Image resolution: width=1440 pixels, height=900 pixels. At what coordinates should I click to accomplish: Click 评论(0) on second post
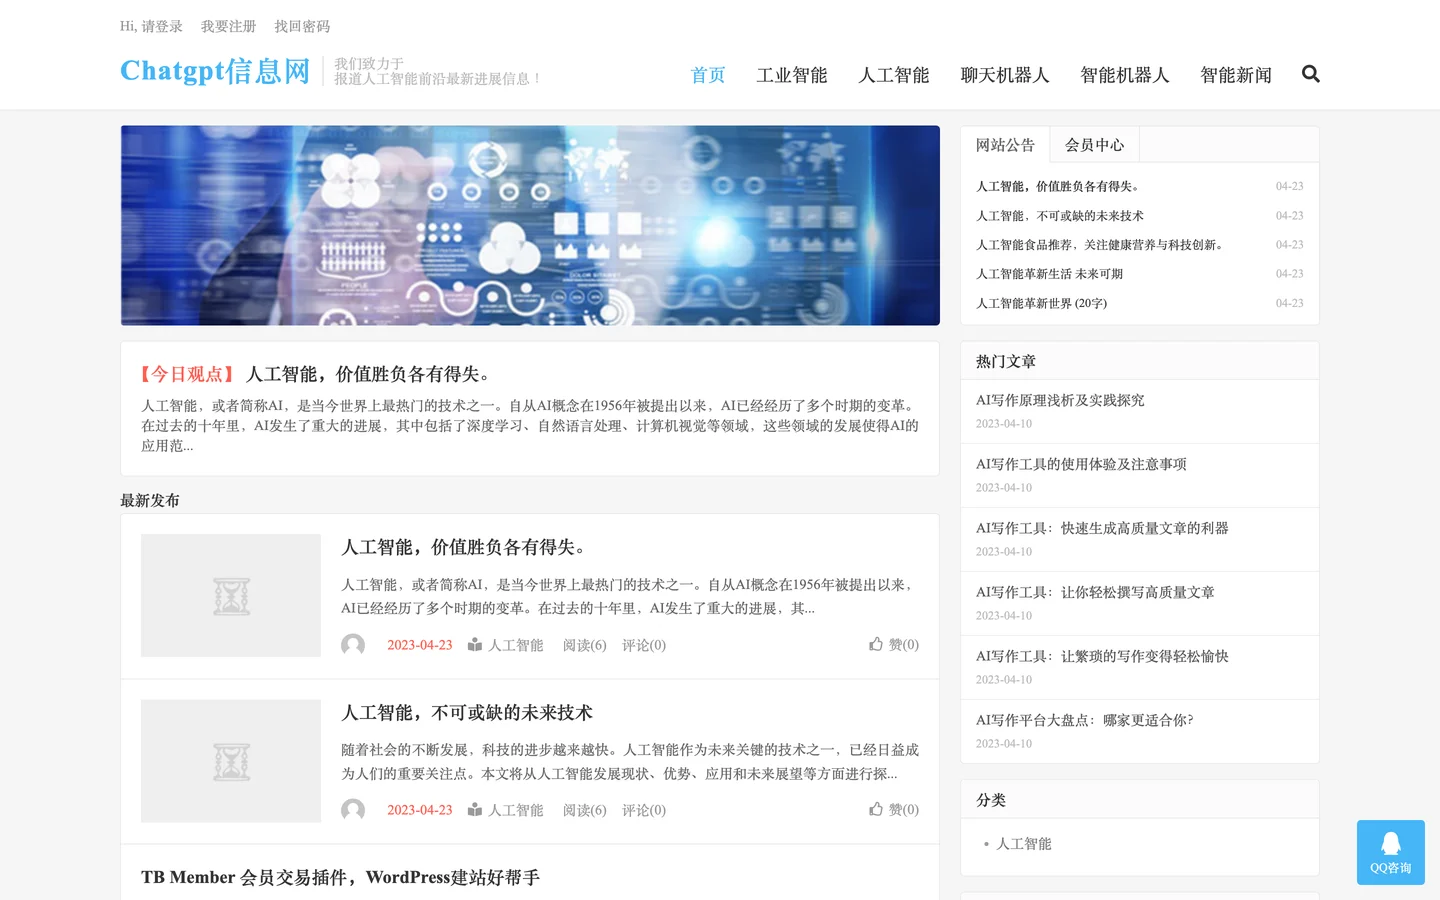(x=644, y=810)
